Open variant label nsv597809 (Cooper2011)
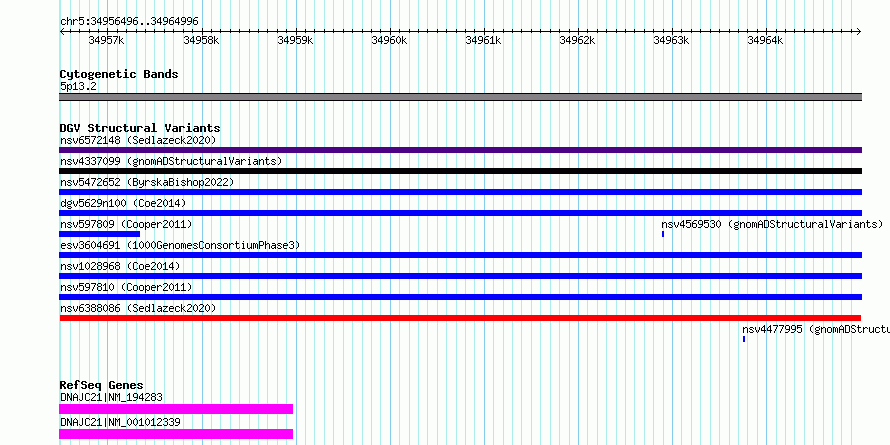890x445 pixels. tap(126, 224)
